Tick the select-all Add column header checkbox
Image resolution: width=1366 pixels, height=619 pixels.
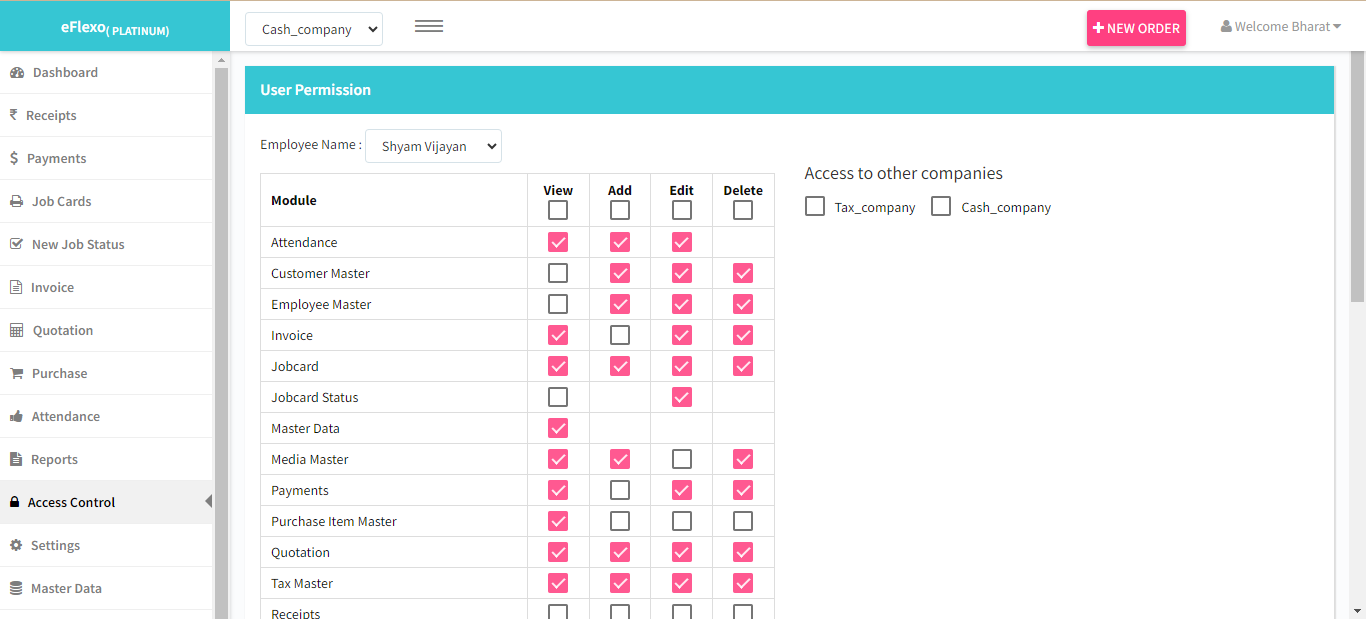click(620, 210)
